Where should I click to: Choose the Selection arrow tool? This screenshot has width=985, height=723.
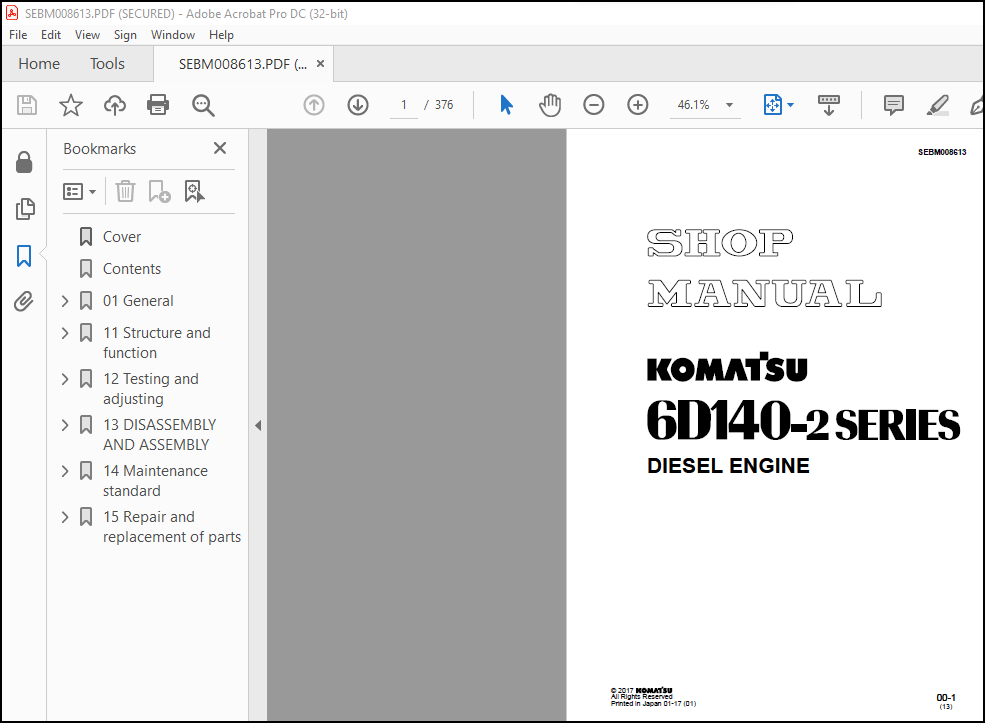tap(506, 105)
